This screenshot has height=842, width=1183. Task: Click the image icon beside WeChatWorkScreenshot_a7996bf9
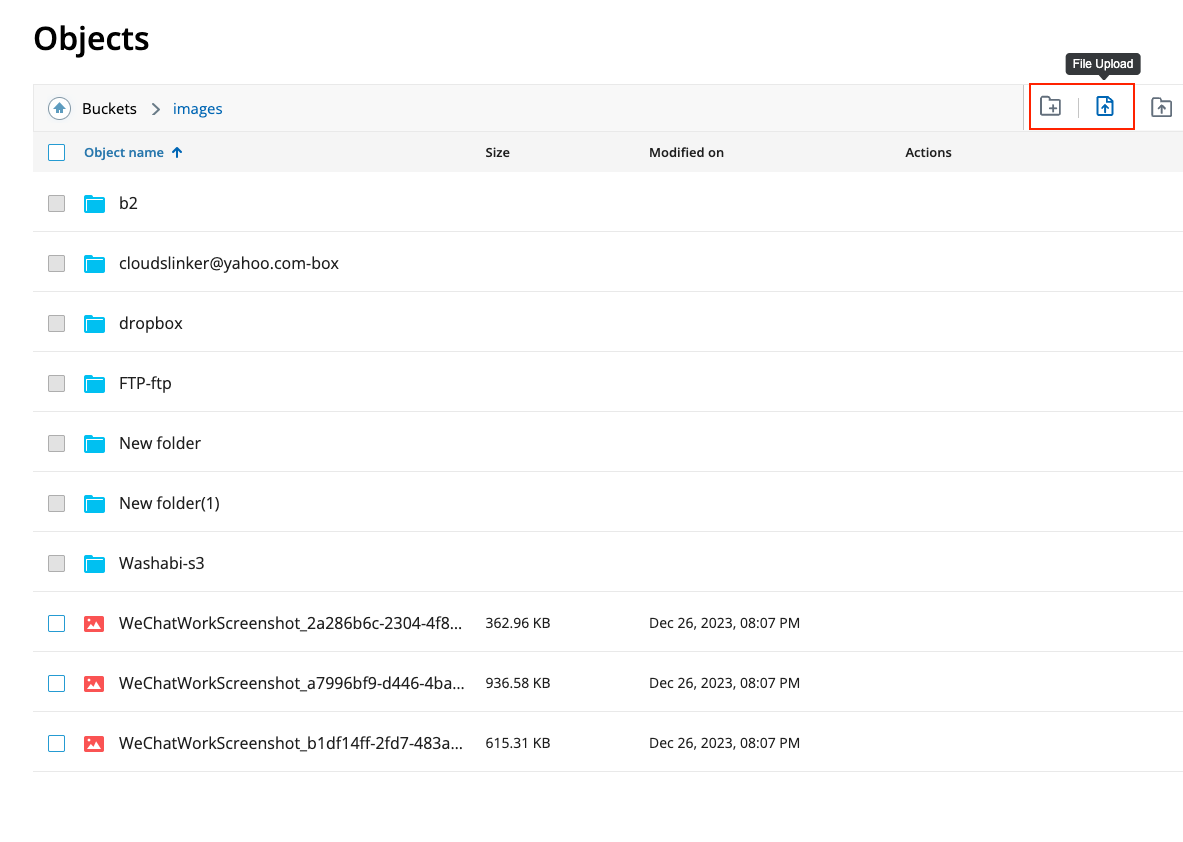93,683
